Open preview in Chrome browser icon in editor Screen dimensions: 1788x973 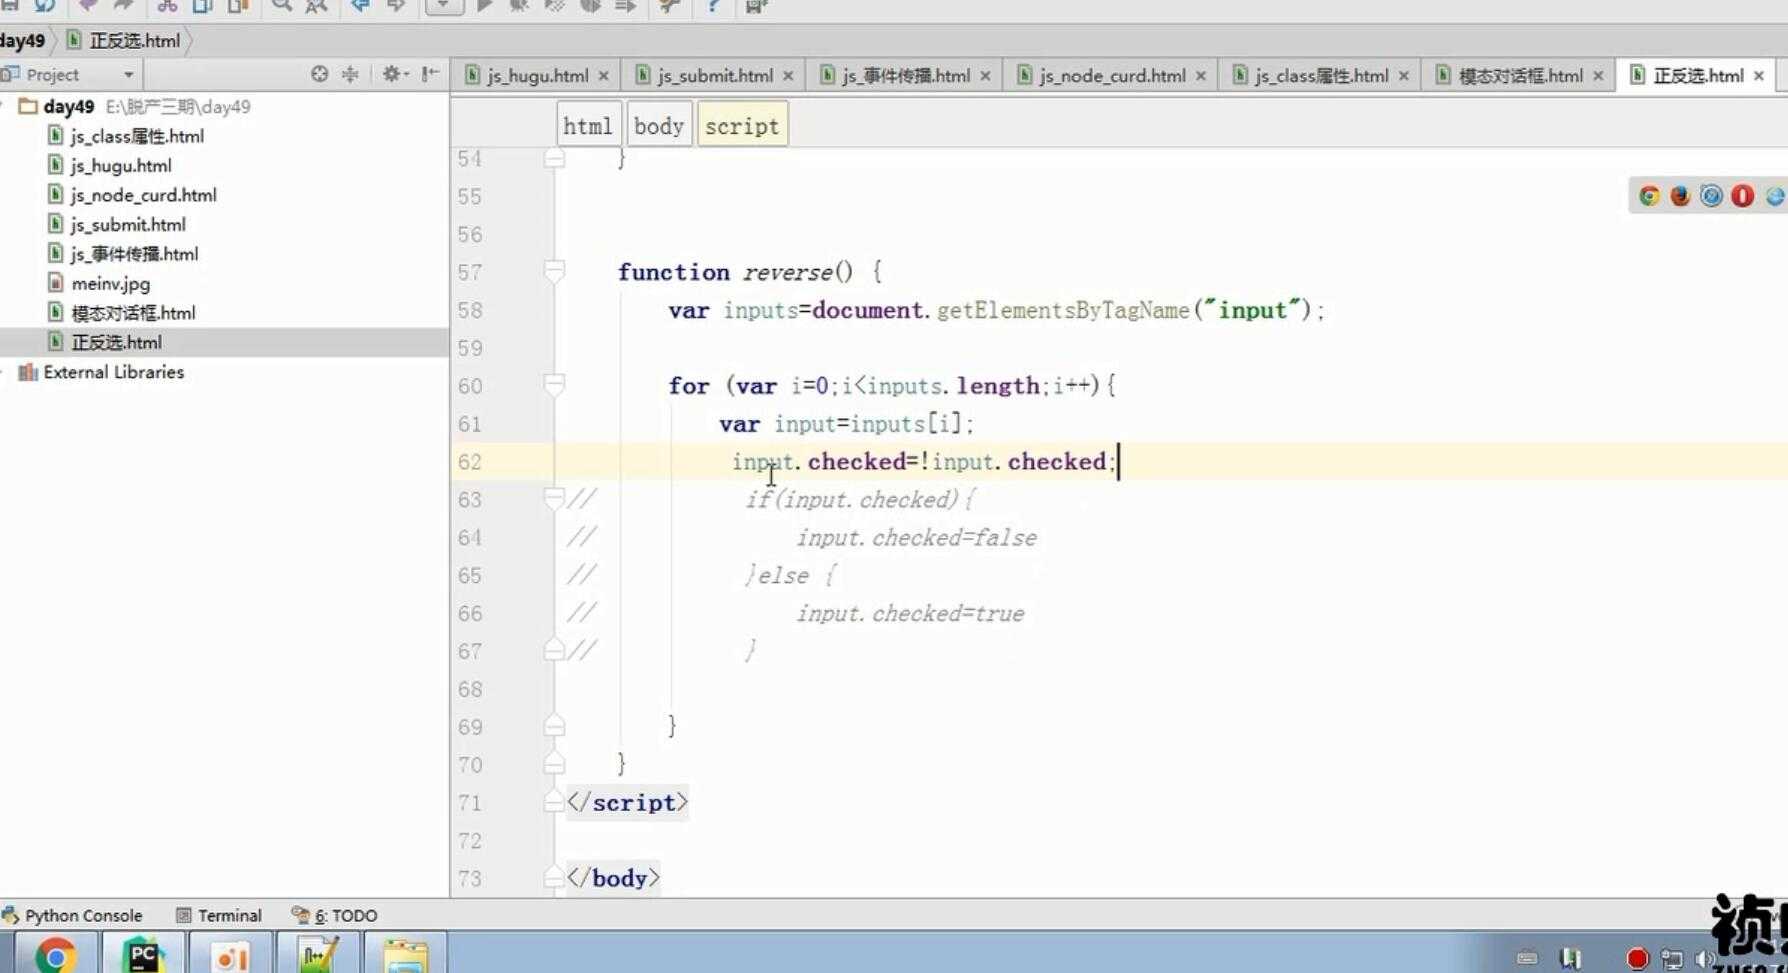coord(1649,196)
